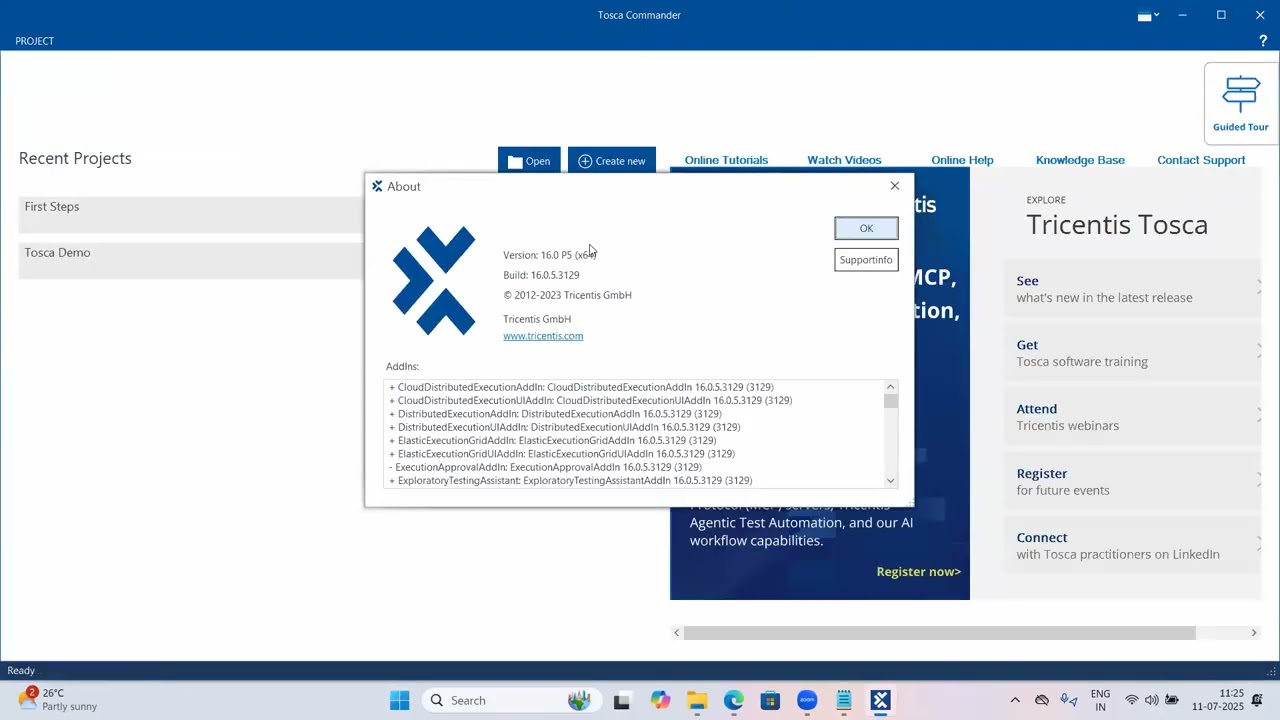Viewport: 1280px width, 720px height.
Task: Attend Tricentis webinars
Action: 1134,417
